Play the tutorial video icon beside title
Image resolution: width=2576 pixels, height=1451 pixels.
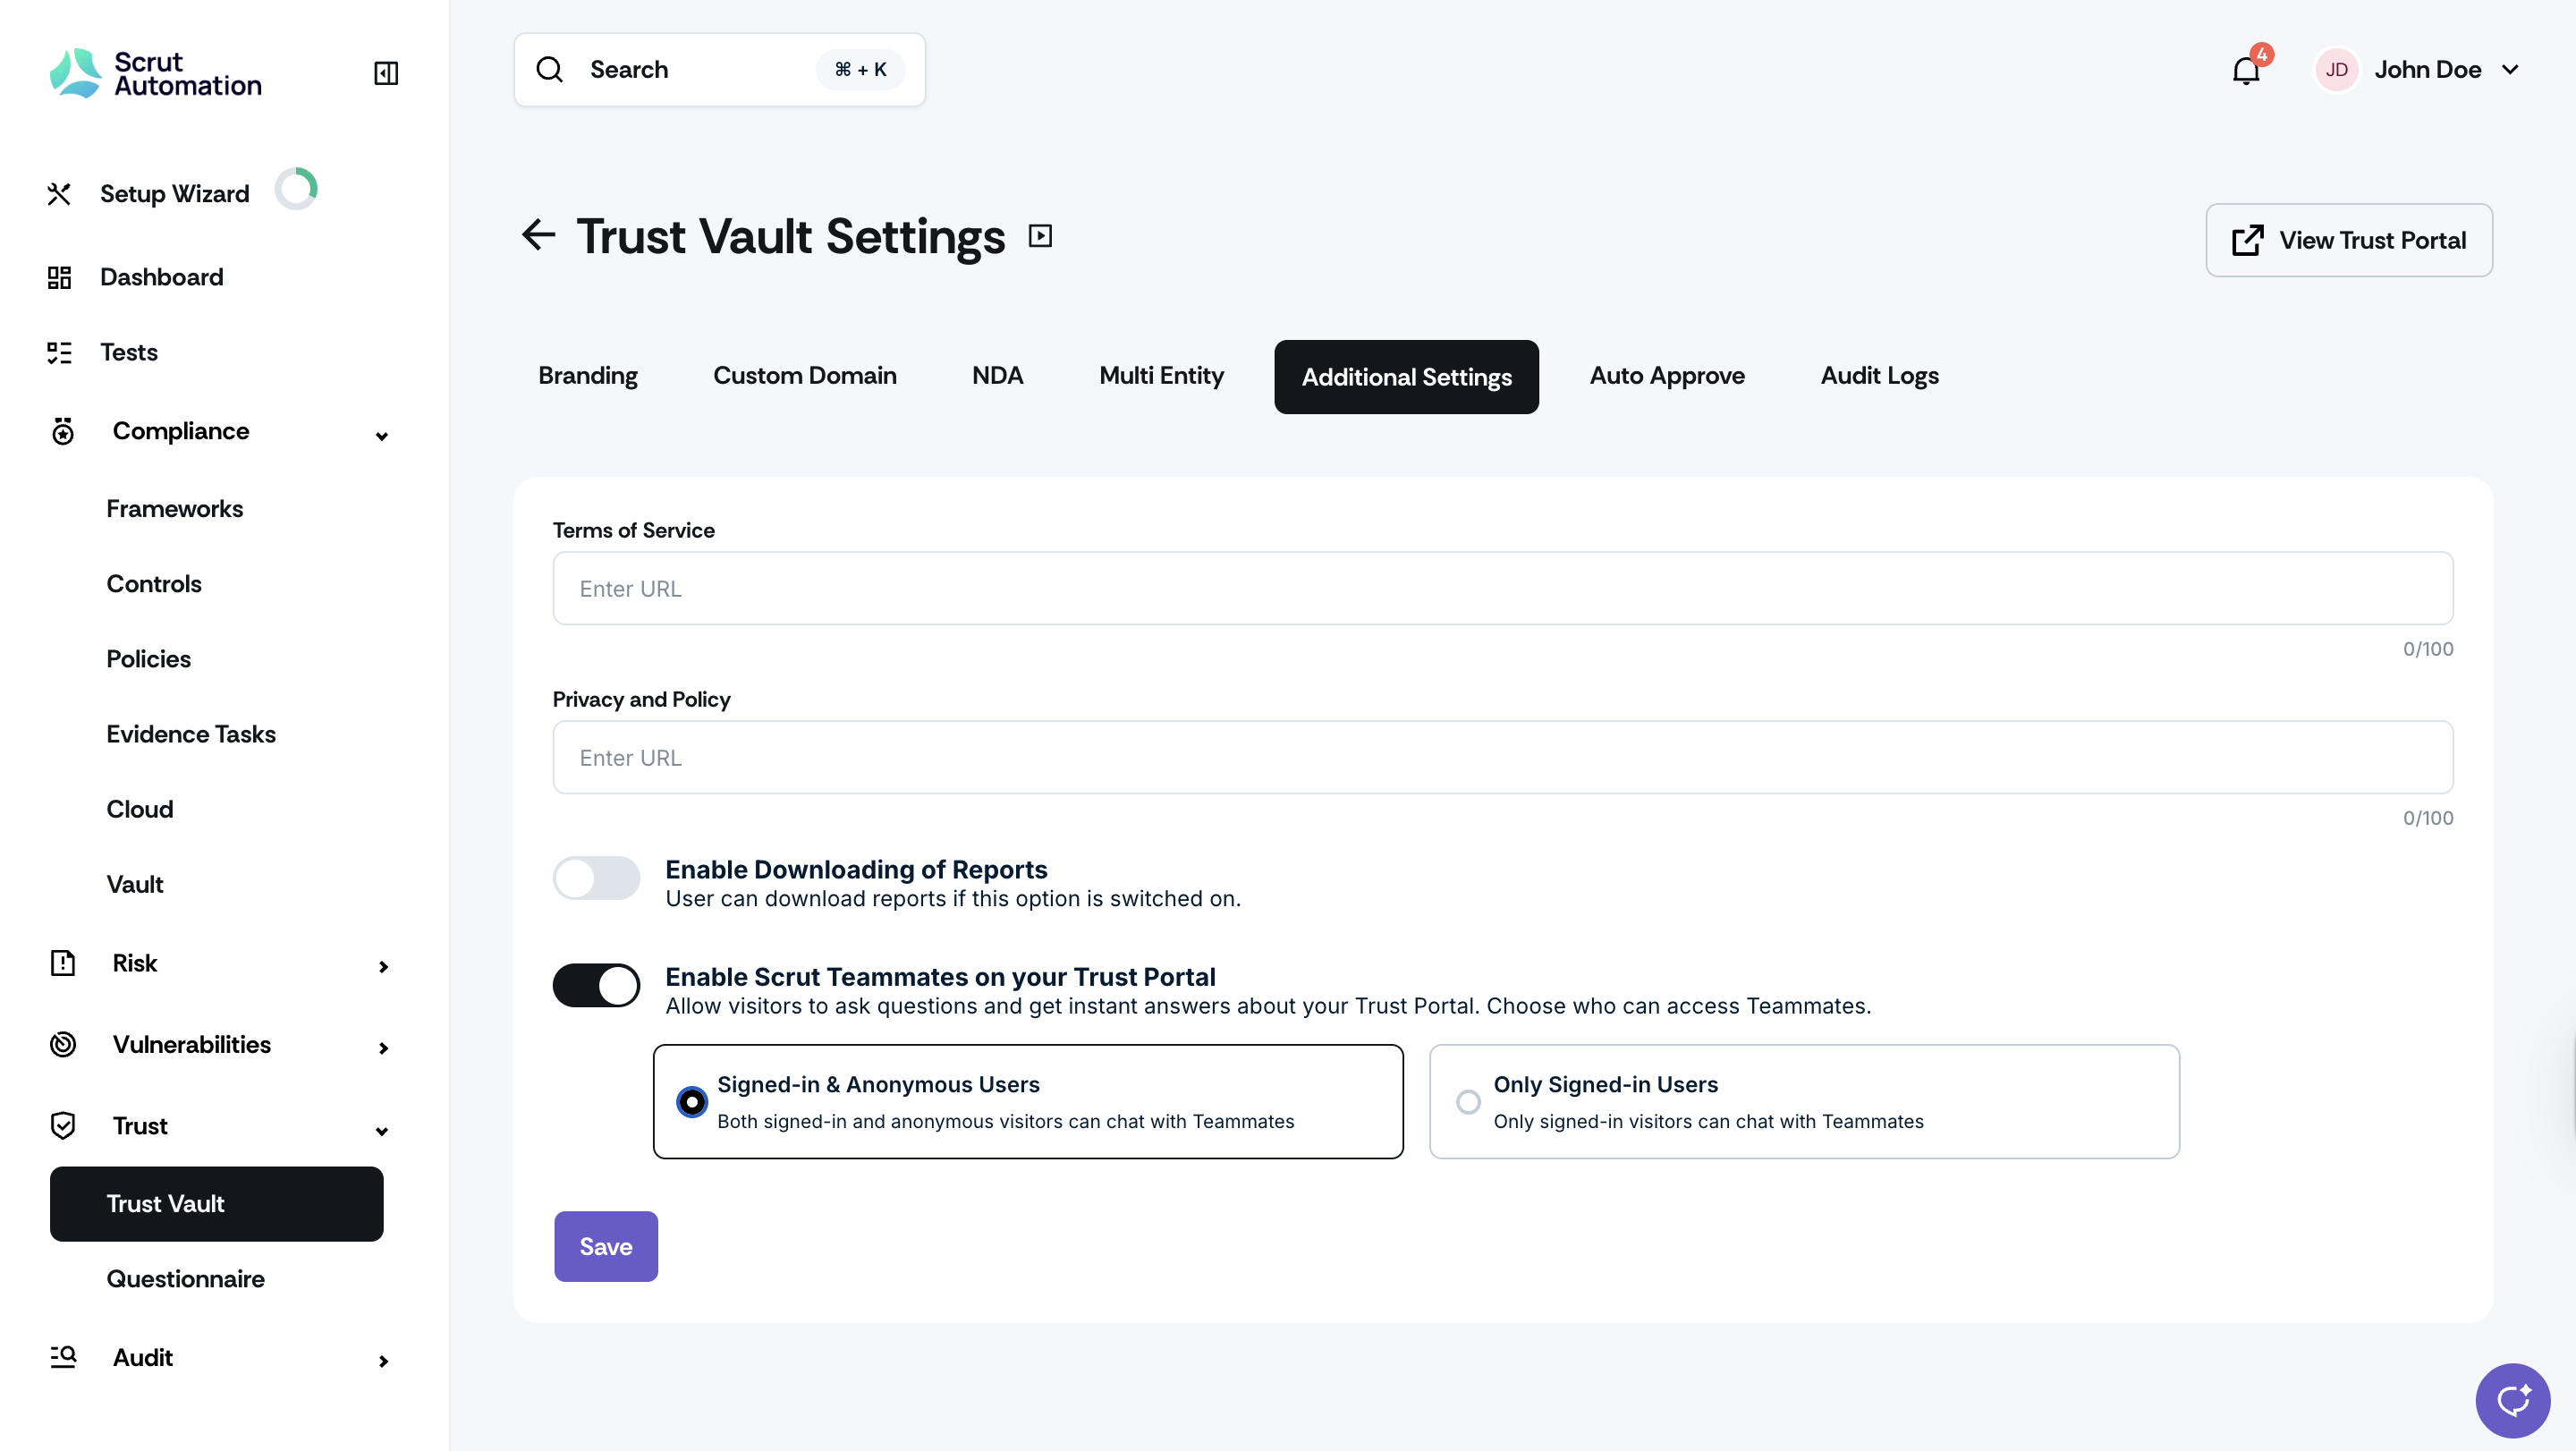point(1040,236)
